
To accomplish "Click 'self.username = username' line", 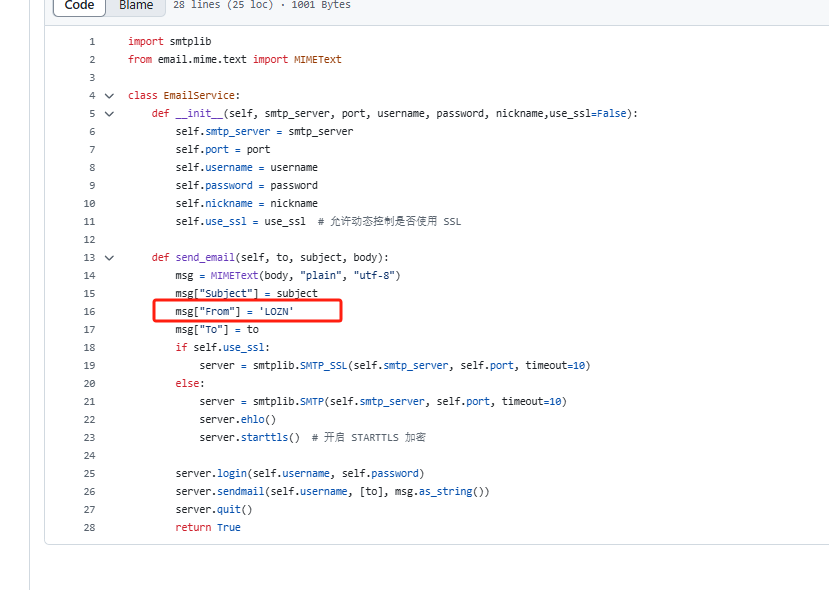I will click(246, 167).
